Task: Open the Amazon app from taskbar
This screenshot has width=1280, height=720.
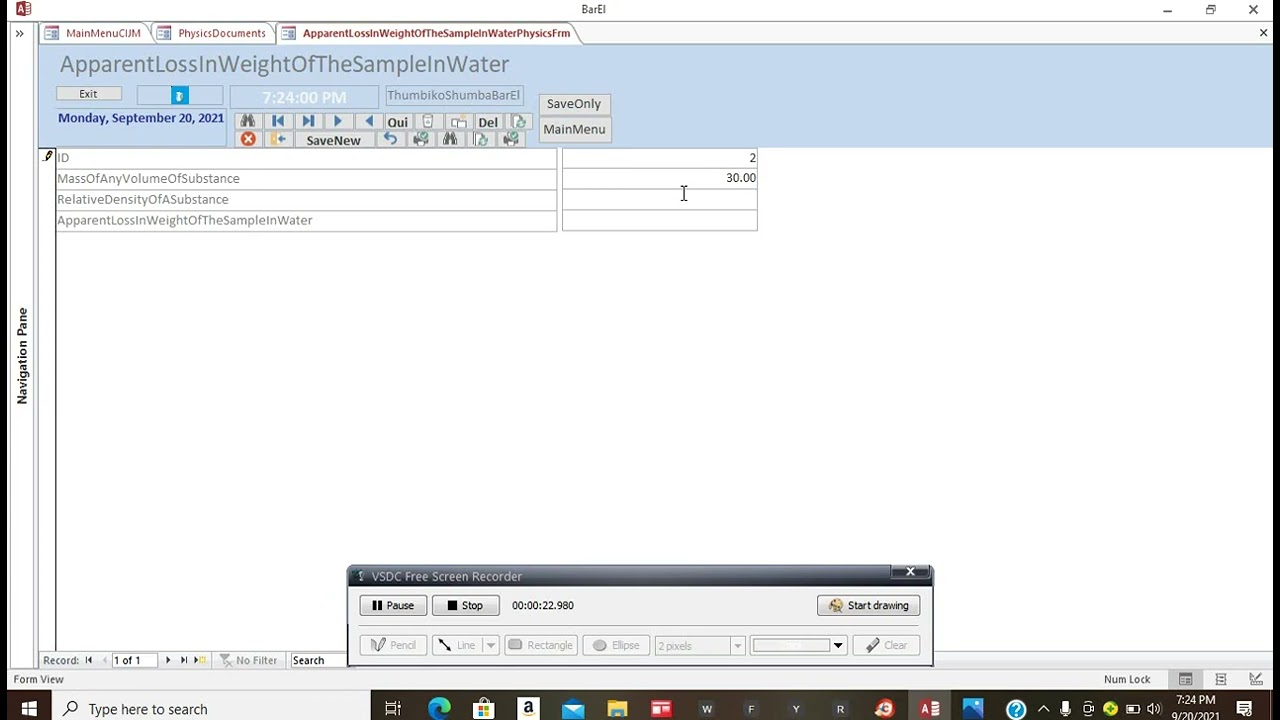Action: click(528, 709)
